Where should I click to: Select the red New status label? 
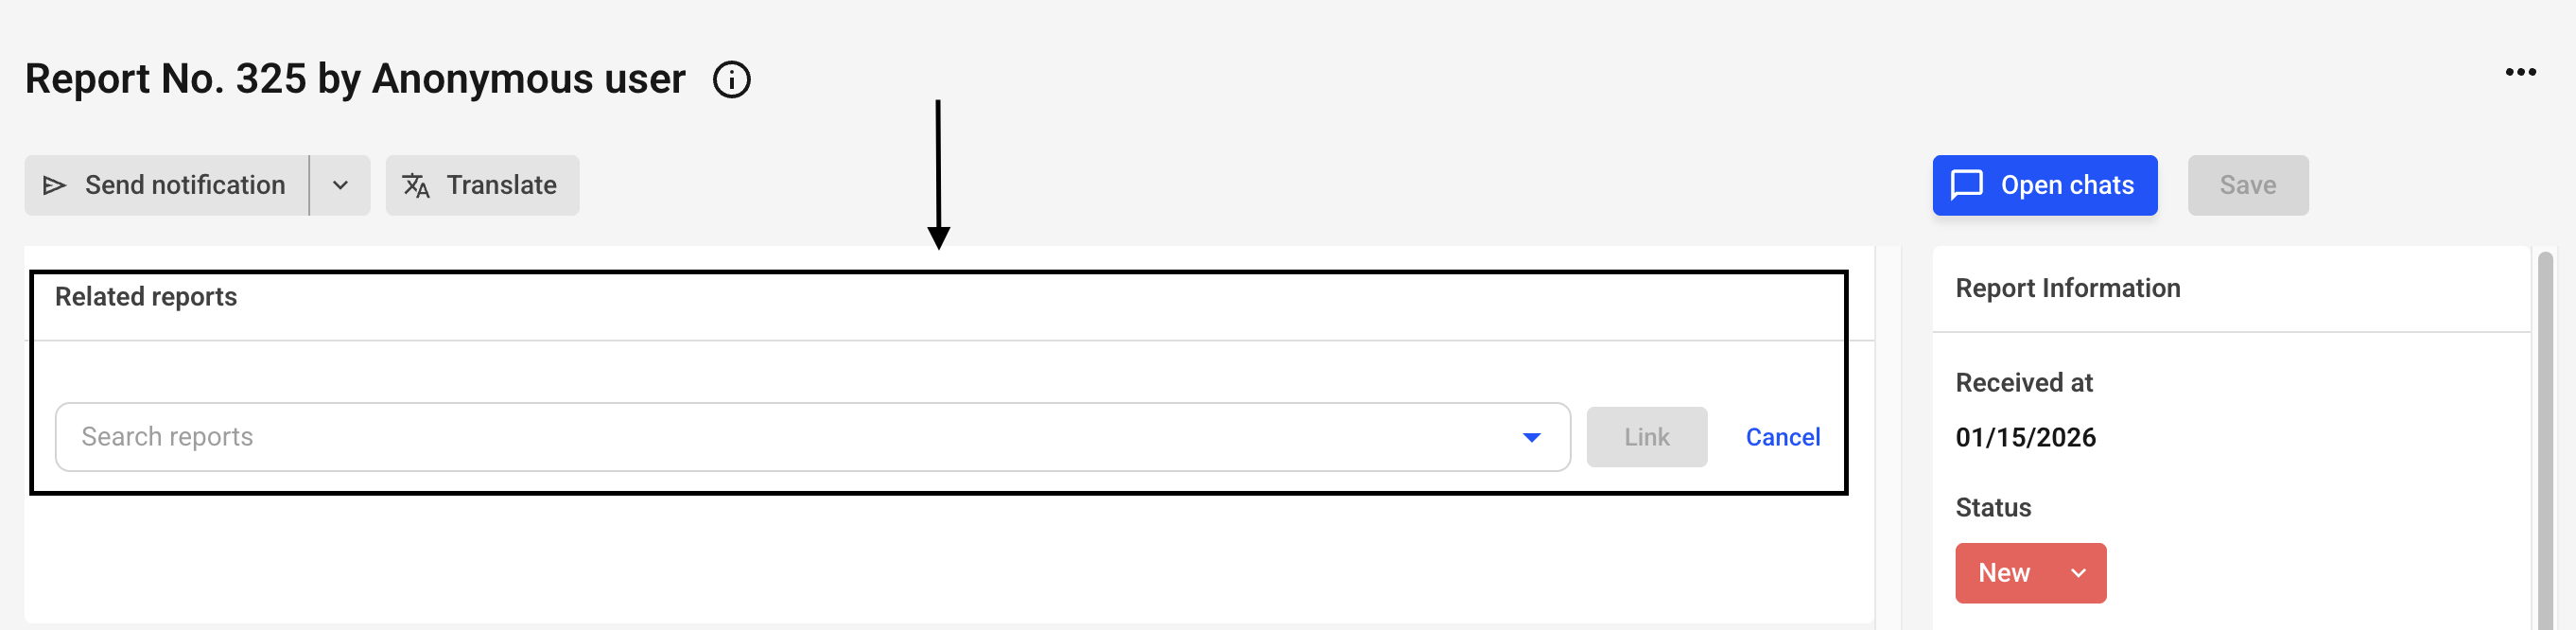pos(2003,573)
